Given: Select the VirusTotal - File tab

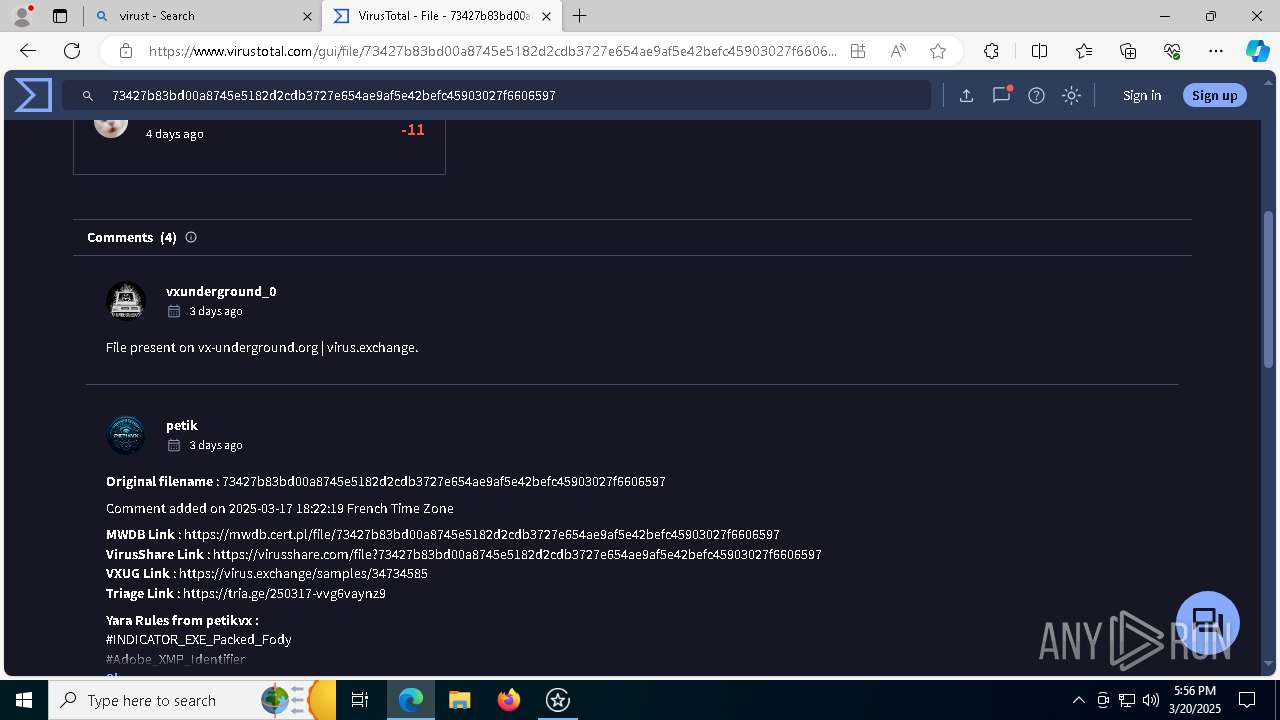Looking at the screenshot, I should coord(440,16).
